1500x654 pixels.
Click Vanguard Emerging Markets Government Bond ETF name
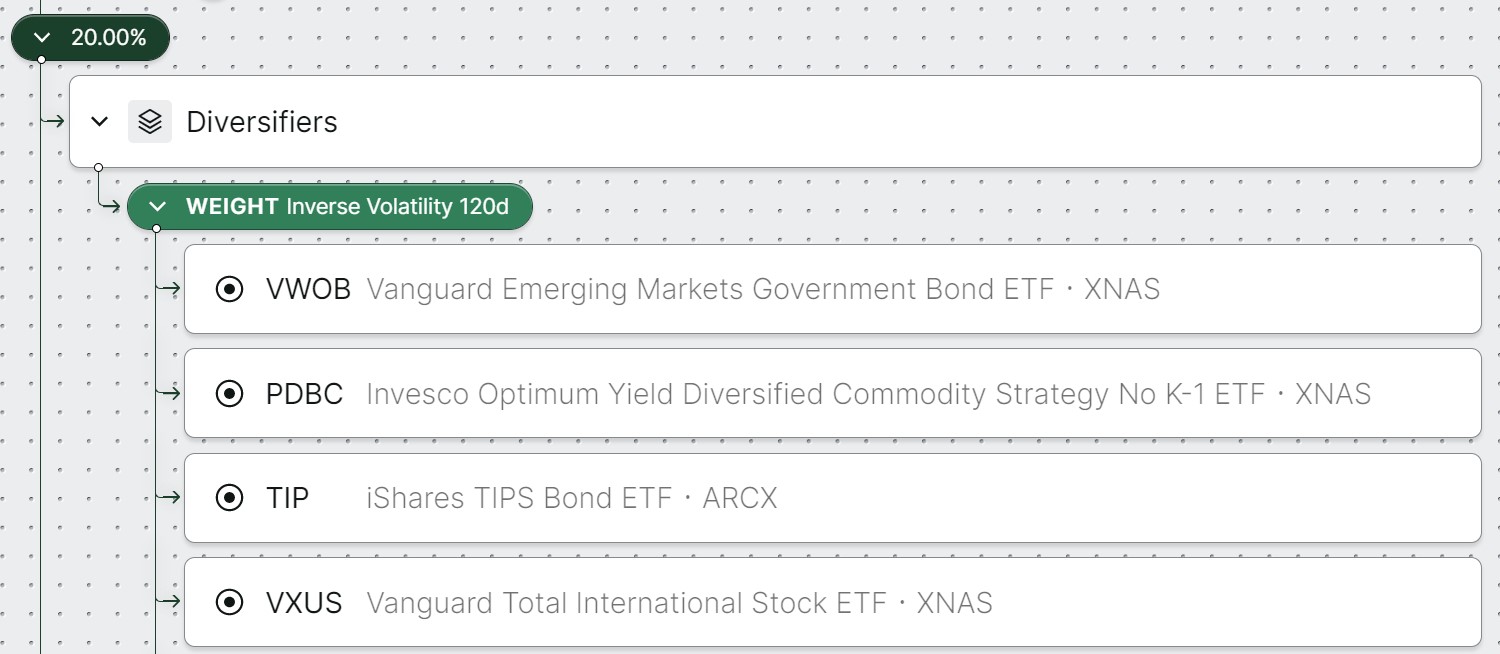tap(710, 289)
